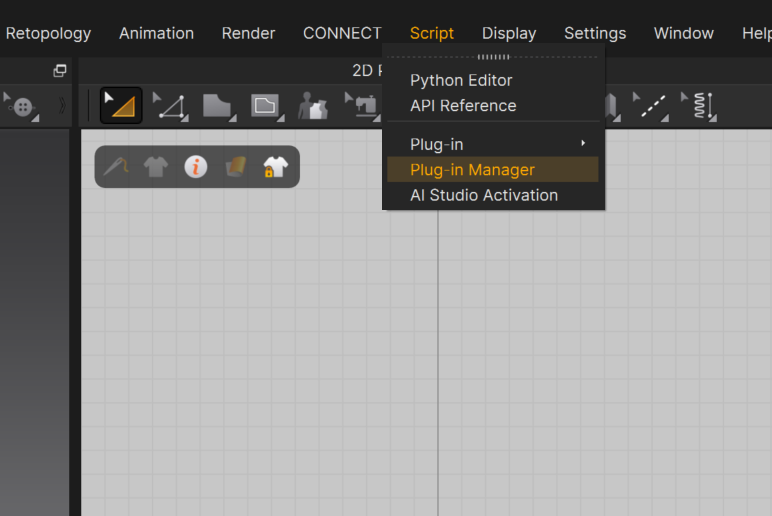Expand the toolbar with double chevron
The image size is (772, 516).
click(62, 106)
